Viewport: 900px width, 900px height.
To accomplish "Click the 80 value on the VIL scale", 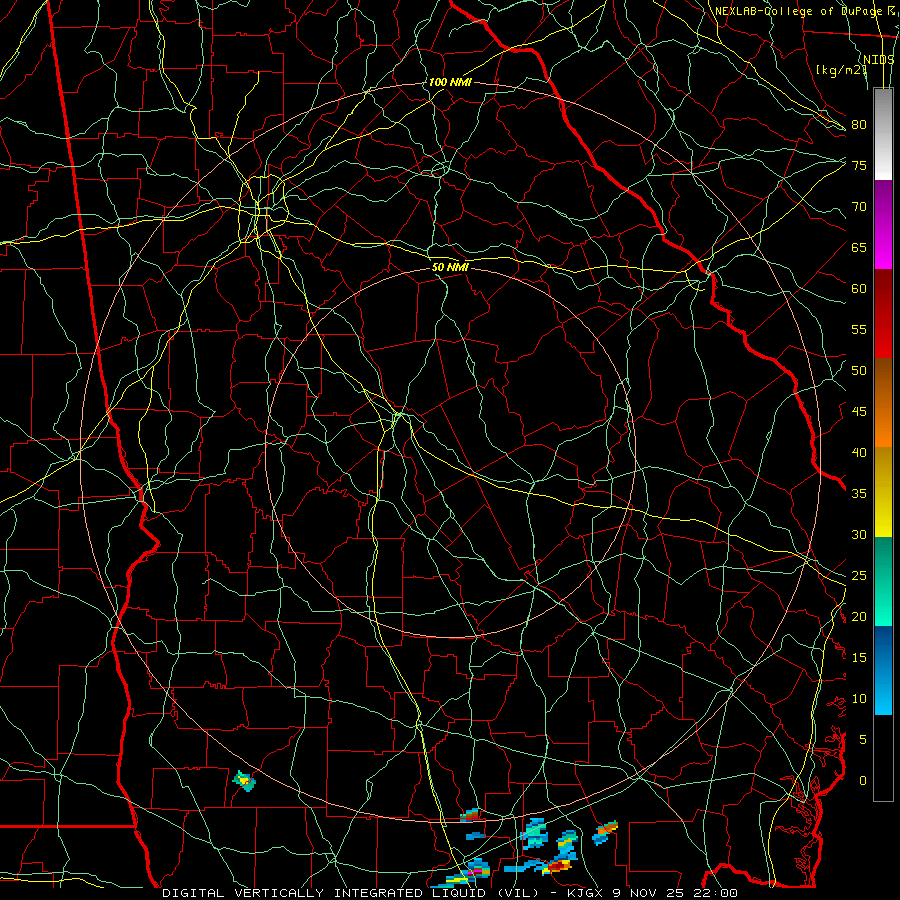I will coord(859,125).
